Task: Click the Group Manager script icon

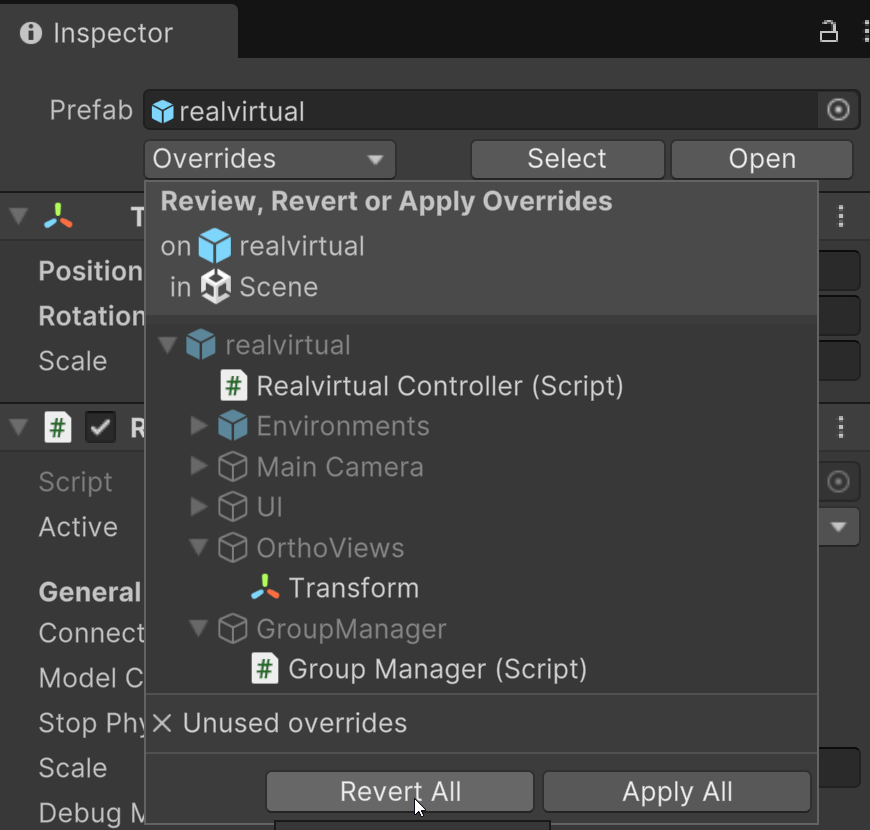Action: pyautogui.click(x=265, y=669)
